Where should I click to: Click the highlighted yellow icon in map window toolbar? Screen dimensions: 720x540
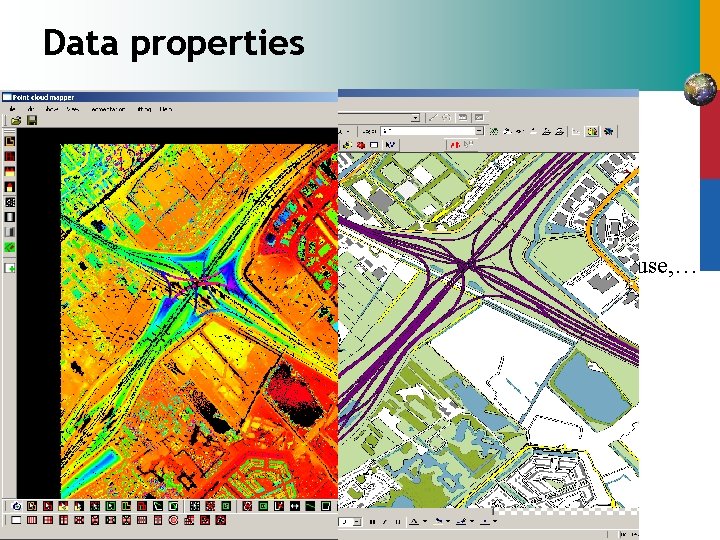(x=592, y=131)
